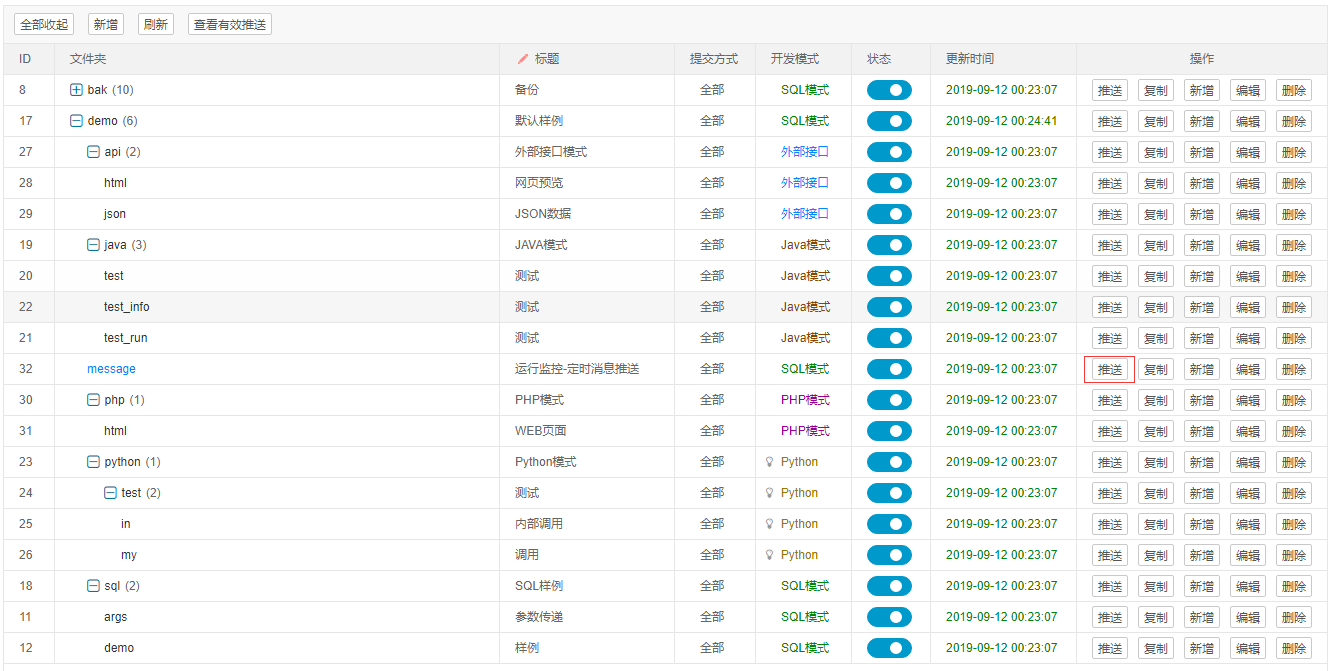Add new under the demo folder row
This screenshot has width=1329, height=671.
[1202, 121]
